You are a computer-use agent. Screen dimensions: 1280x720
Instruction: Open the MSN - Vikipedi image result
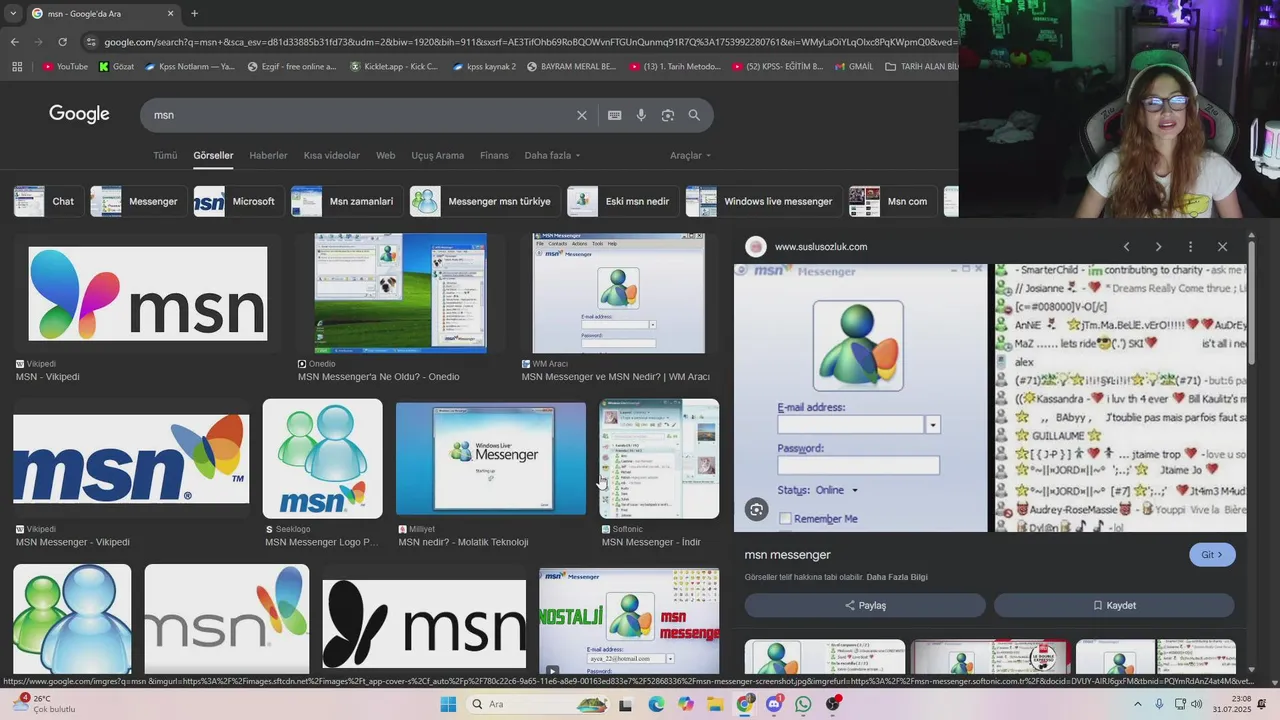[147, 294]
